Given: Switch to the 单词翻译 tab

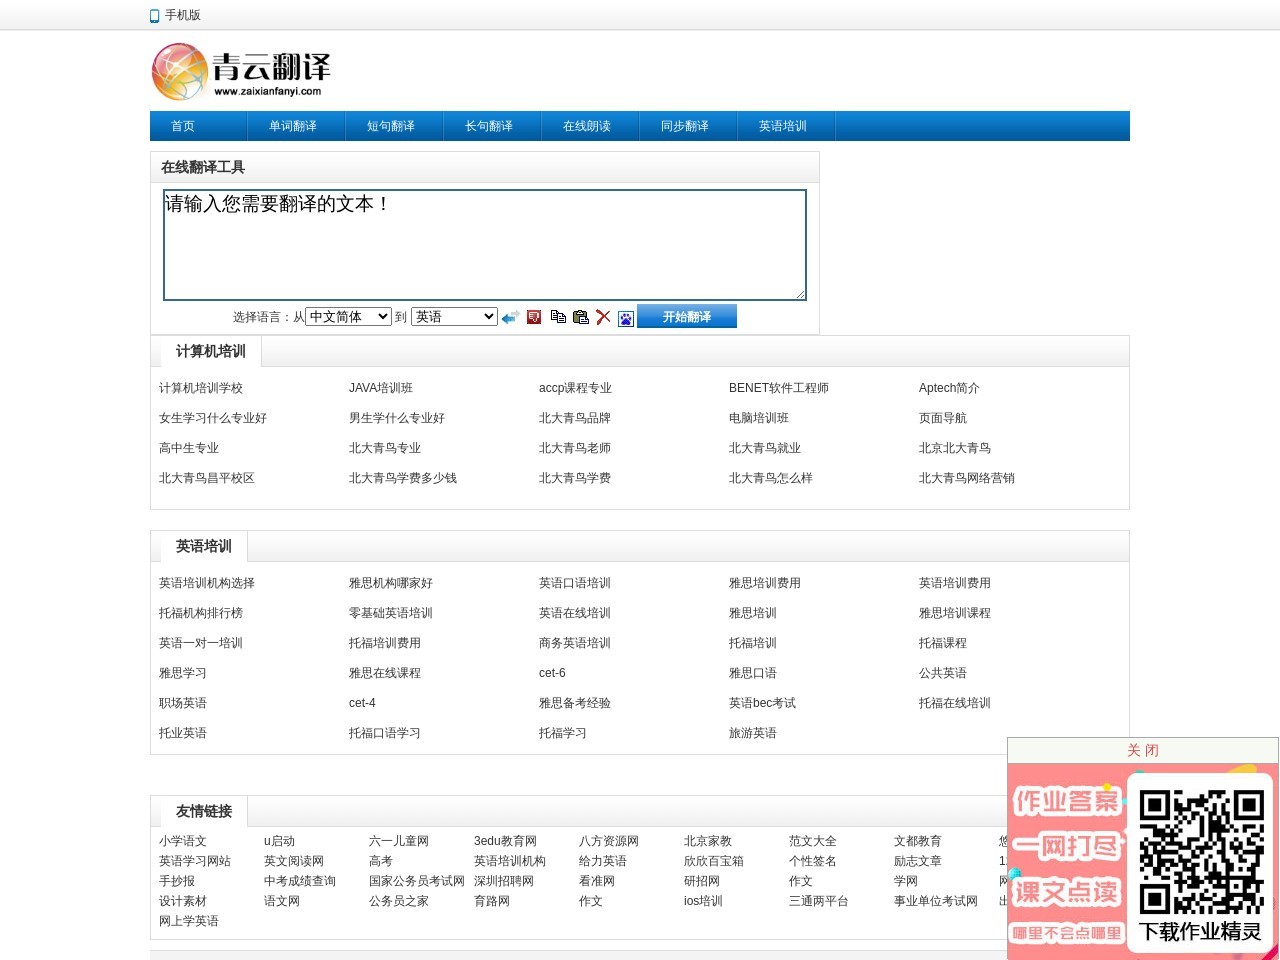Looking at the screenshot, I should coord(295,125).
